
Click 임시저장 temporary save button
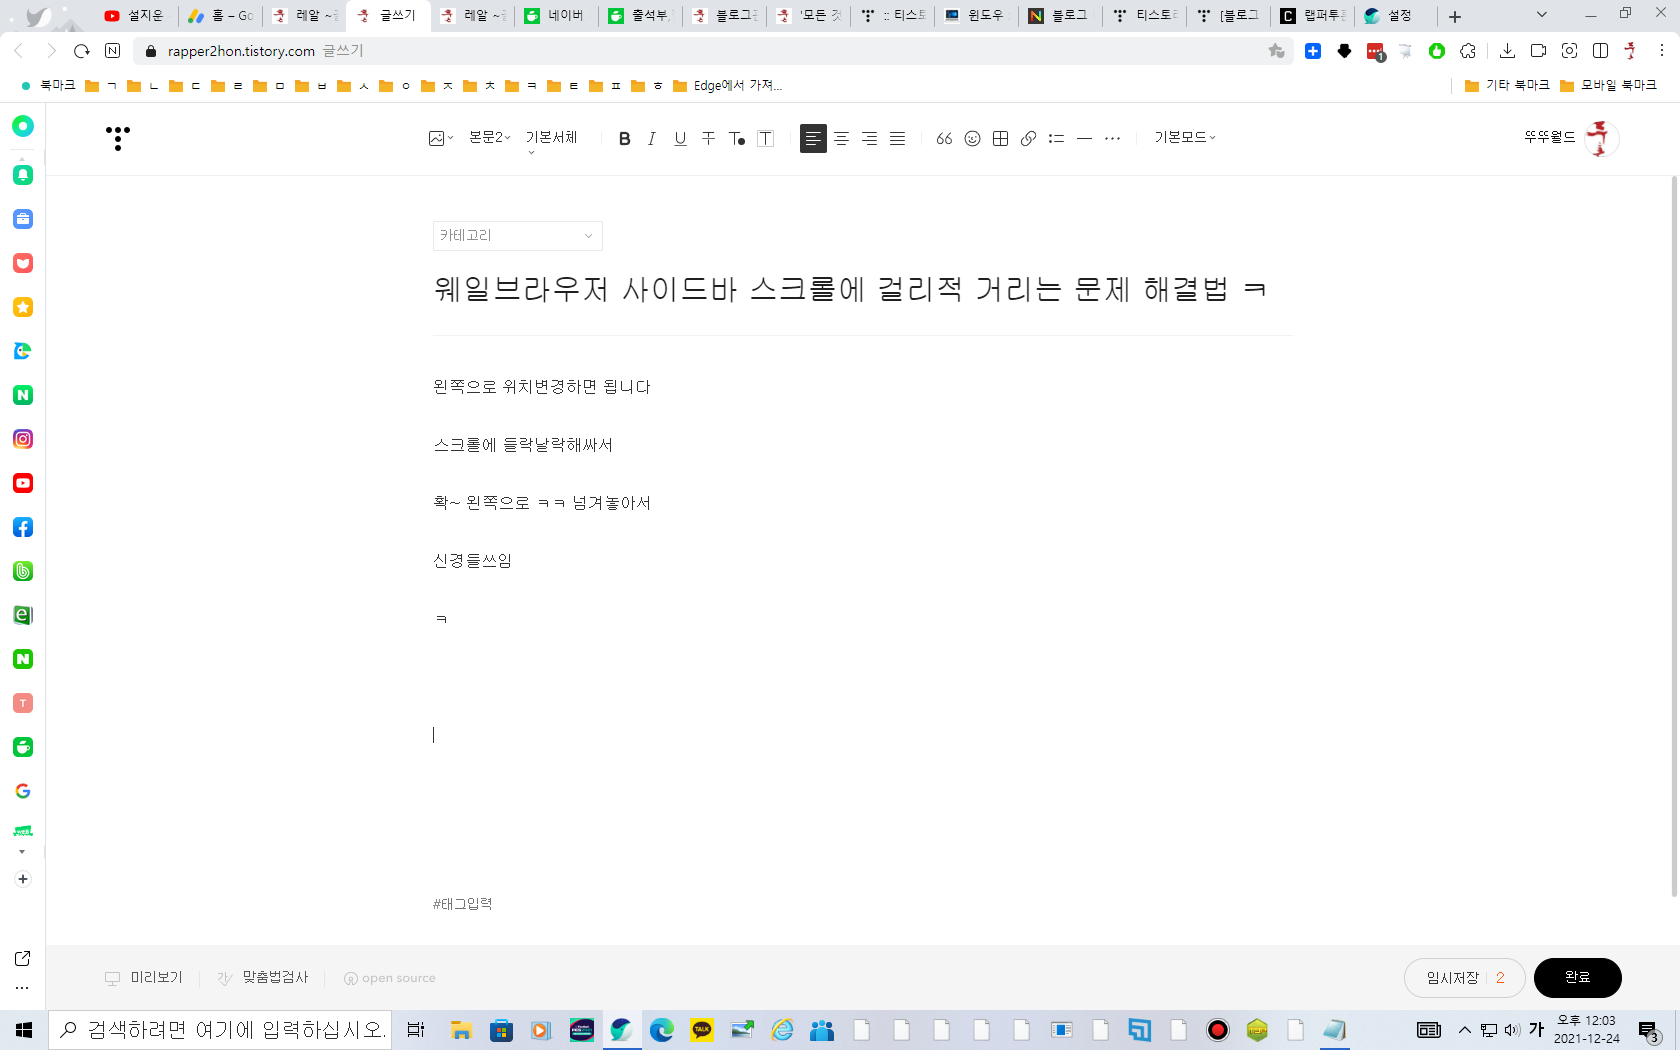(x=1453, y=978)
